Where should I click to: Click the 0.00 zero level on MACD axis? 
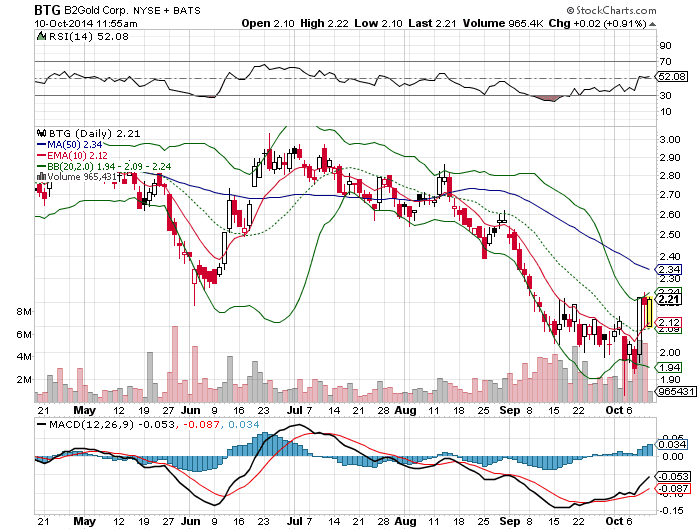coord(673,456)
